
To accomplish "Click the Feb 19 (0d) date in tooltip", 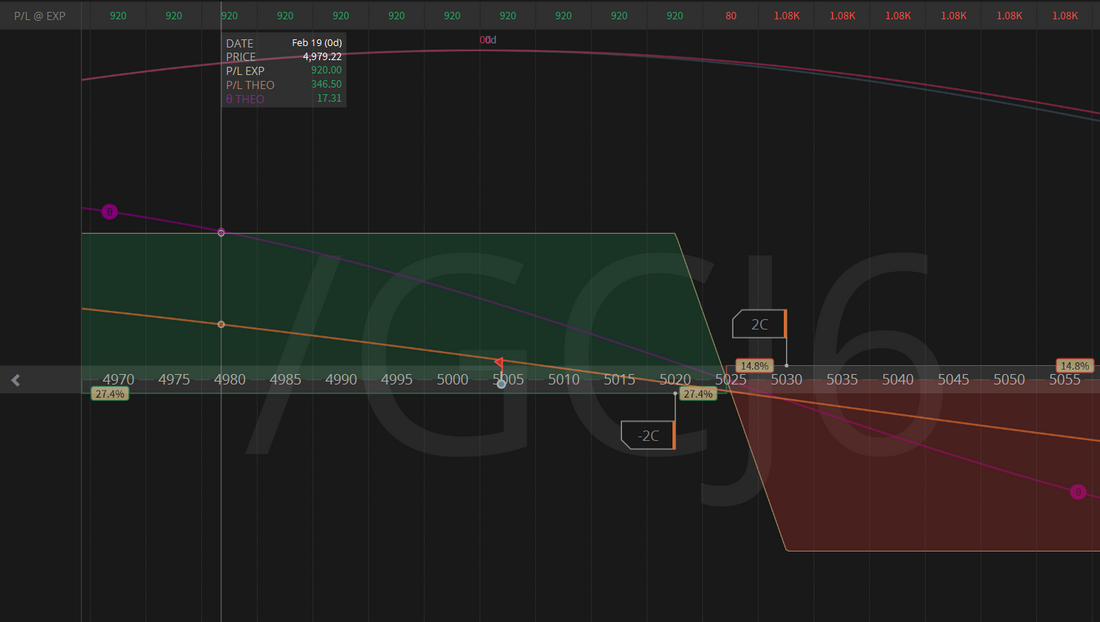I will (316, 43).
